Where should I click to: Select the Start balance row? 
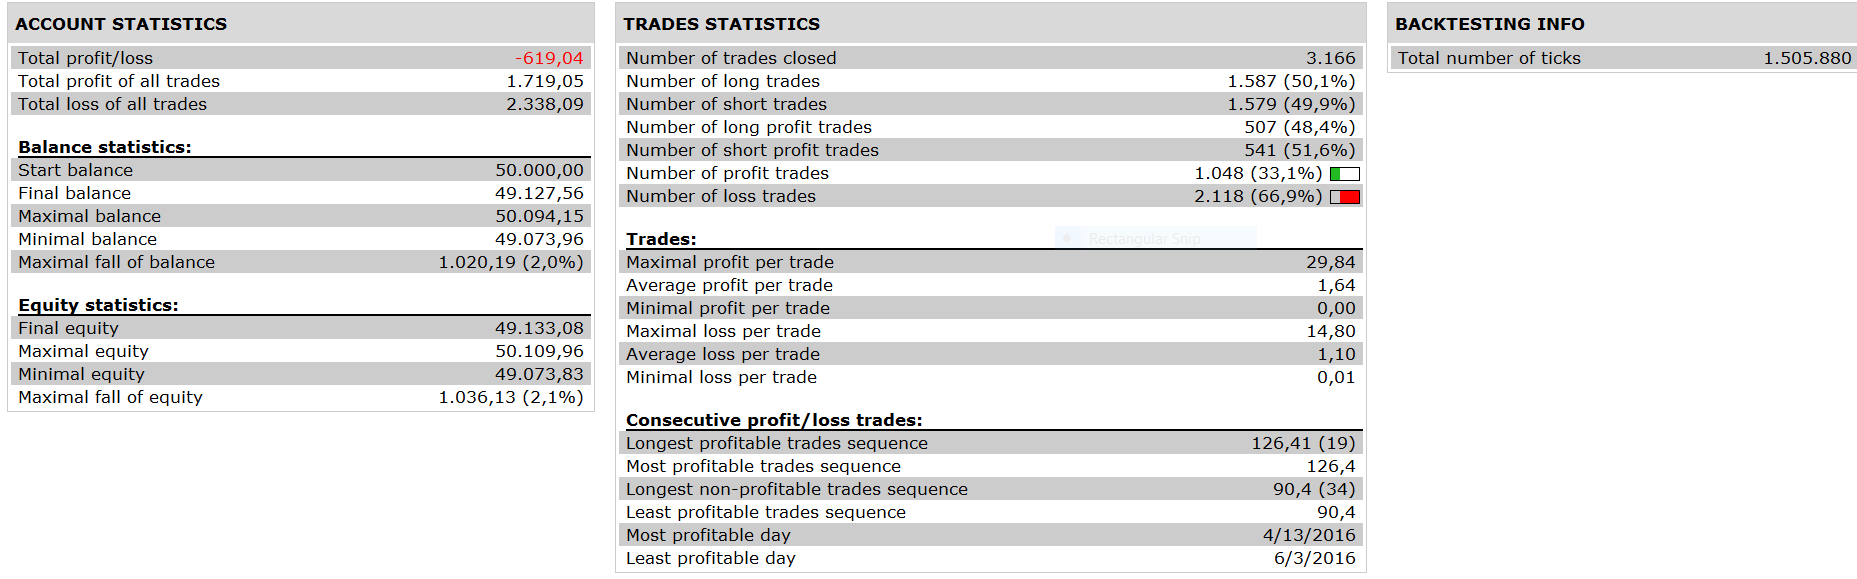click(301, 170)
